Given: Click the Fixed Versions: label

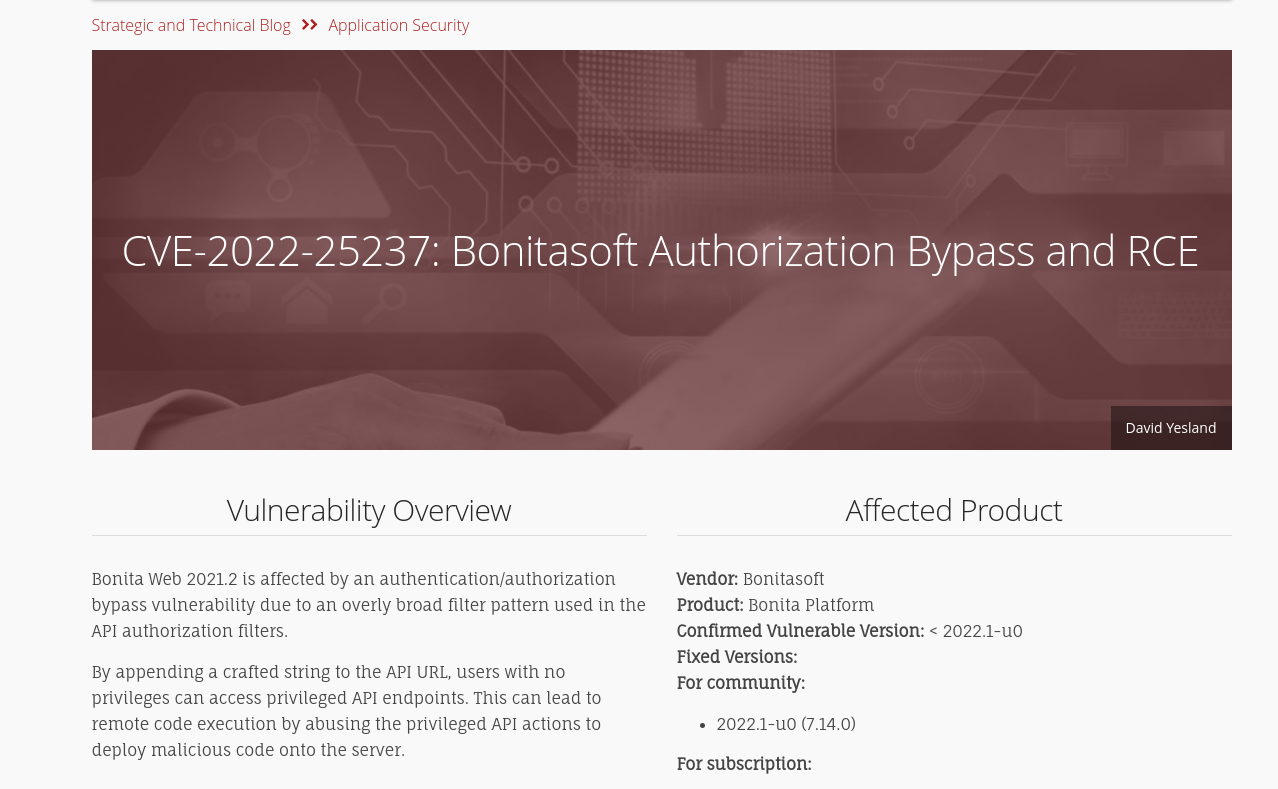Looking at the screenshot, I should (737, 657).
